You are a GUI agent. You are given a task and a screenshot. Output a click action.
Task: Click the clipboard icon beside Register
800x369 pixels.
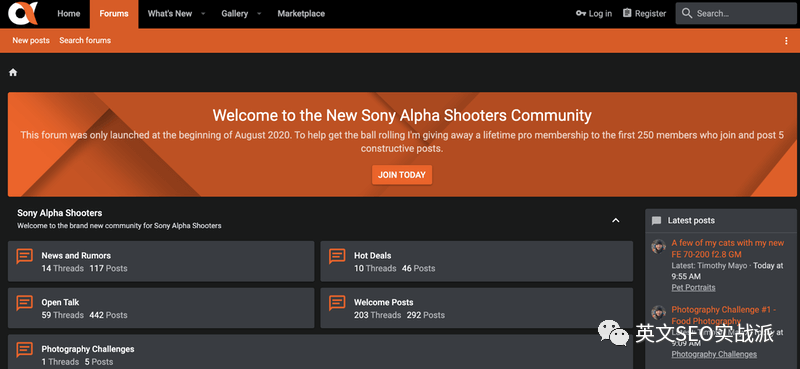click(627, 13)
